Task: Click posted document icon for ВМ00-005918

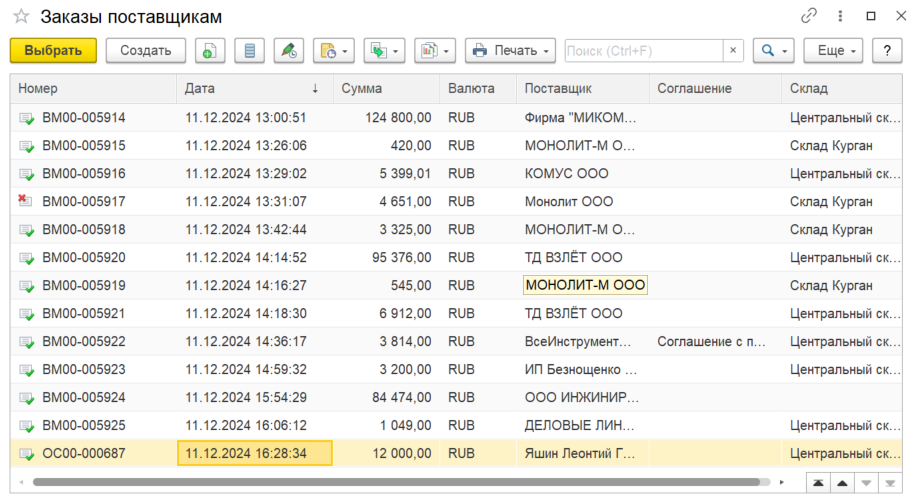Action: pyautogui.click(x=26, y=230)
